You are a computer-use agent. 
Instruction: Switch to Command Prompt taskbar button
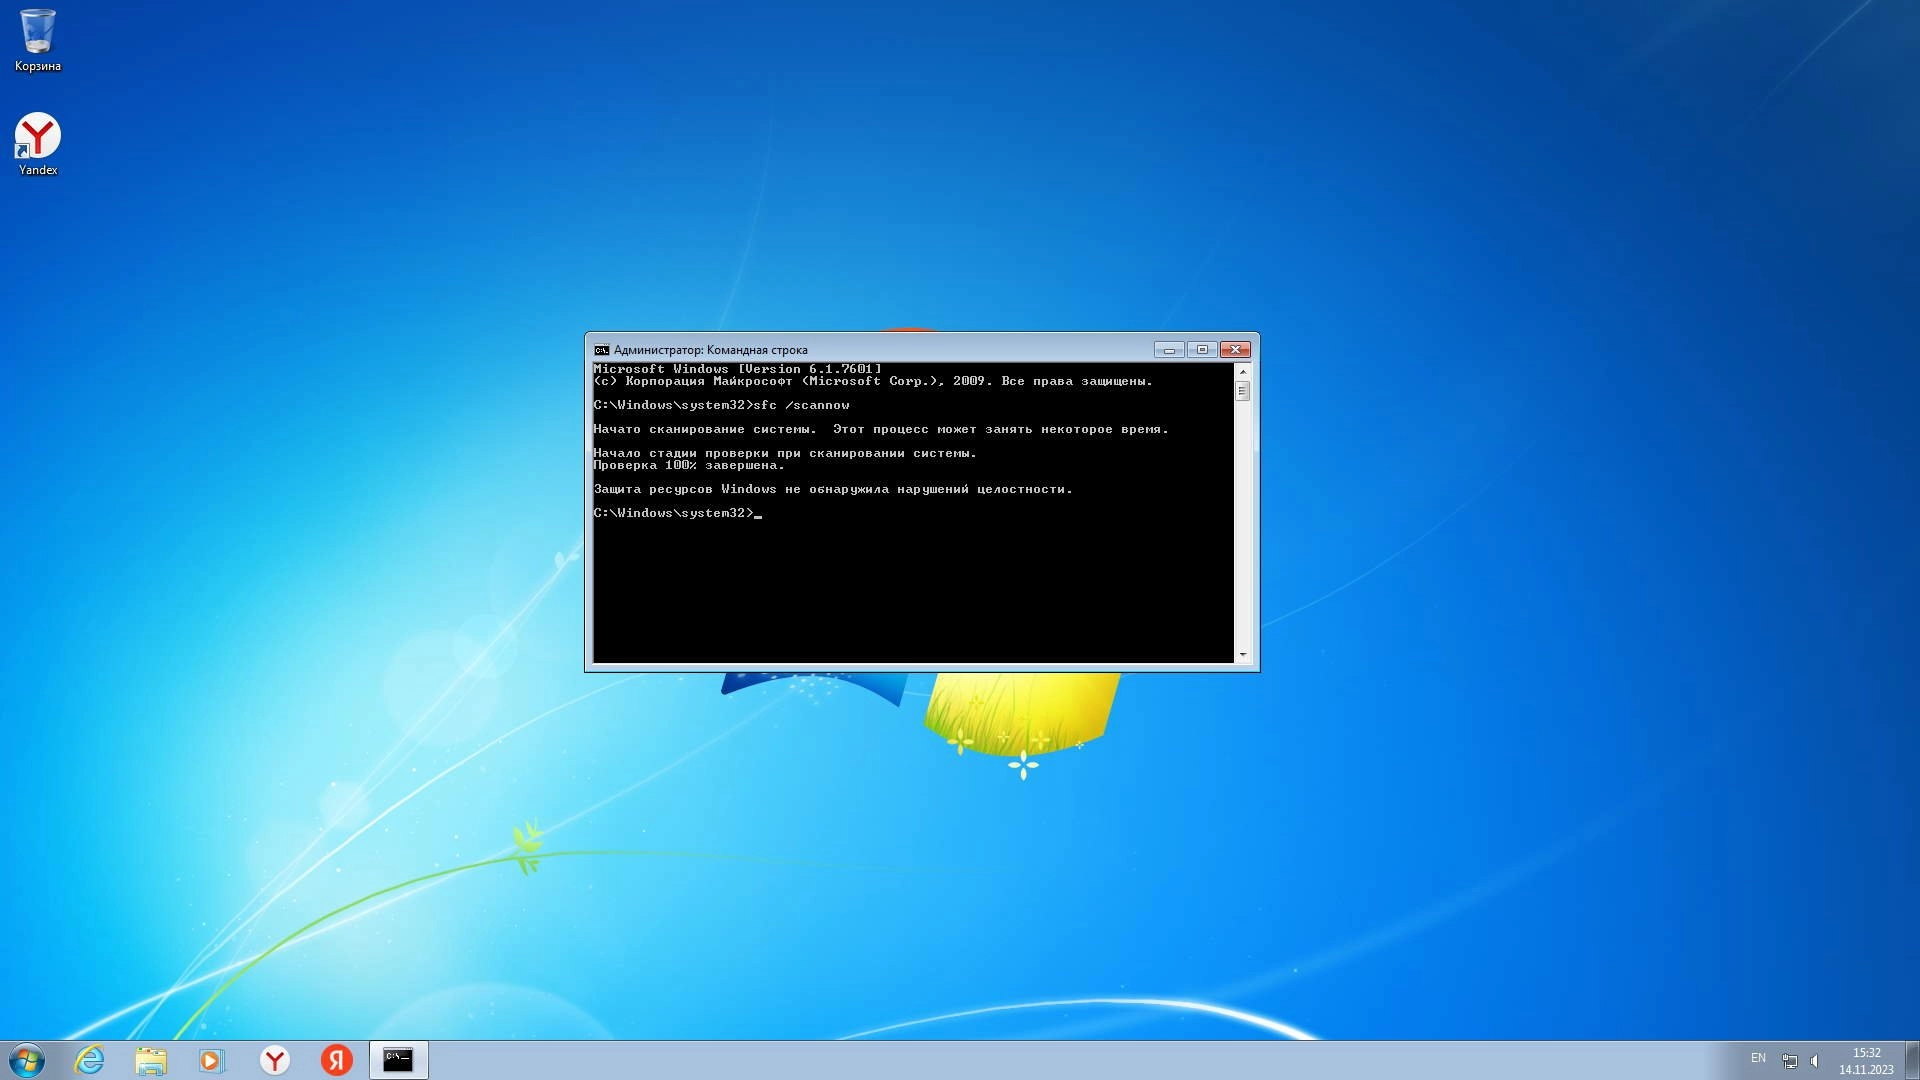click(398, 1060)
